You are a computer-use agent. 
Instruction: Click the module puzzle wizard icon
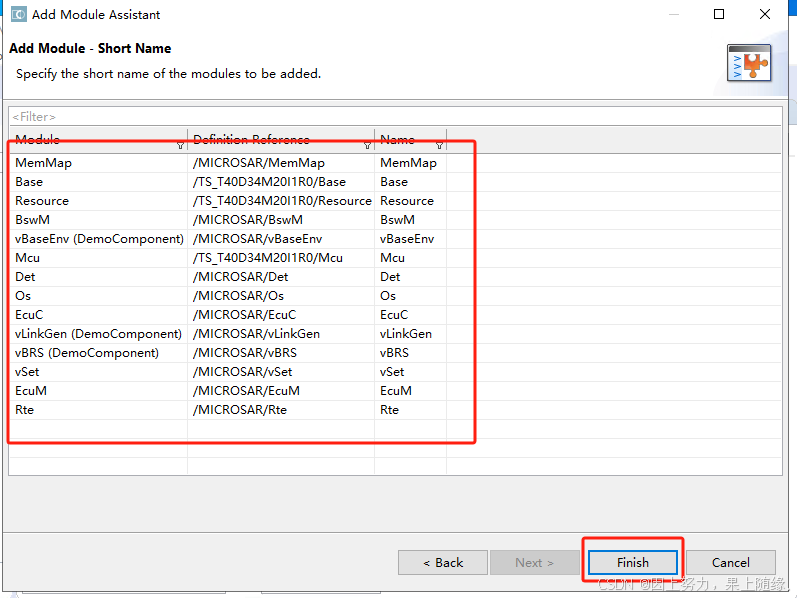pos(749,63)
